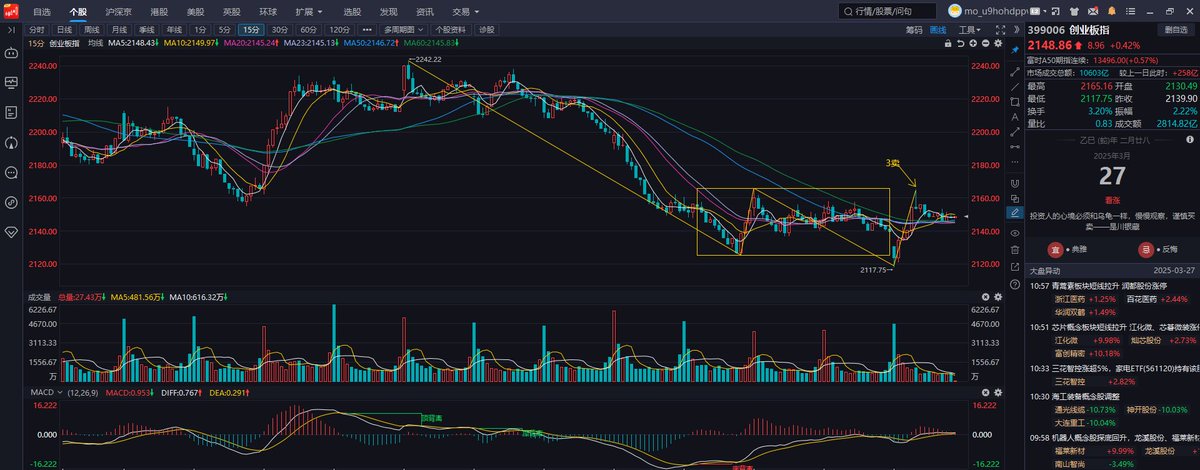This screenshot has width=1200, height=470.
Task: Open the 资讯 tab
Action: click(425, 11)
